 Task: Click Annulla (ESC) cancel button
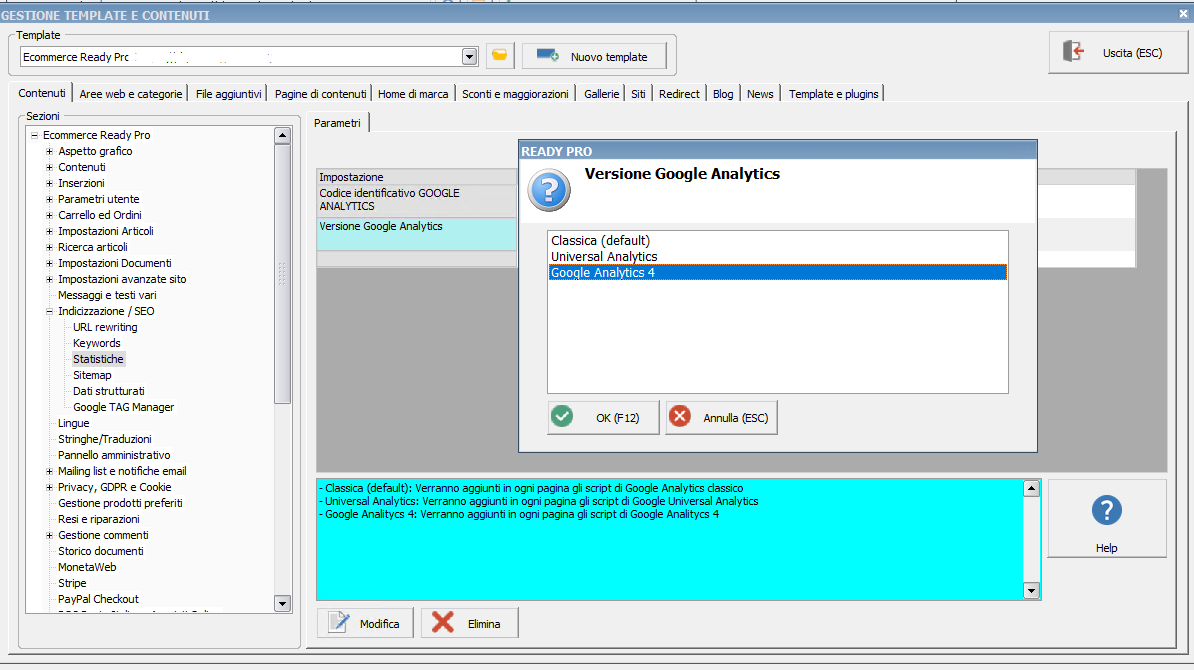click(721, 417)
